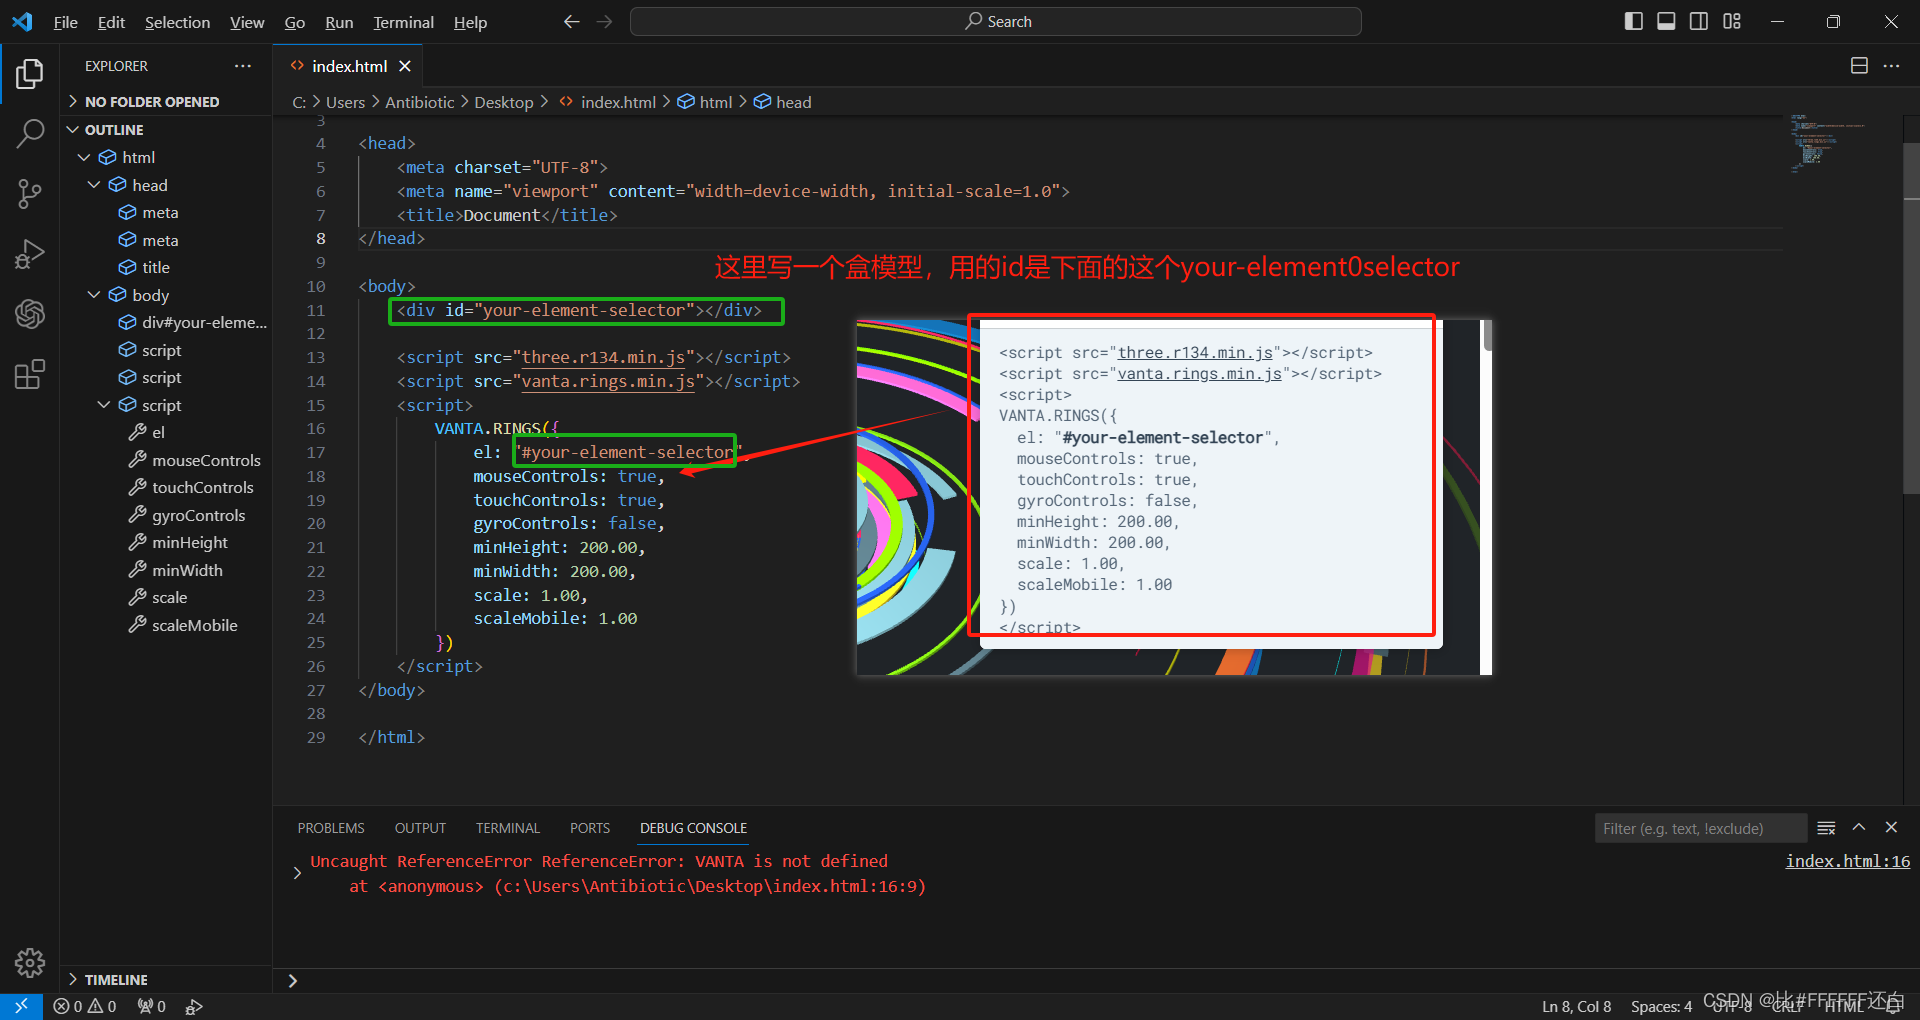
Task: Open editor More Actions ellipsis
Action: click(x=1891, y=65)
